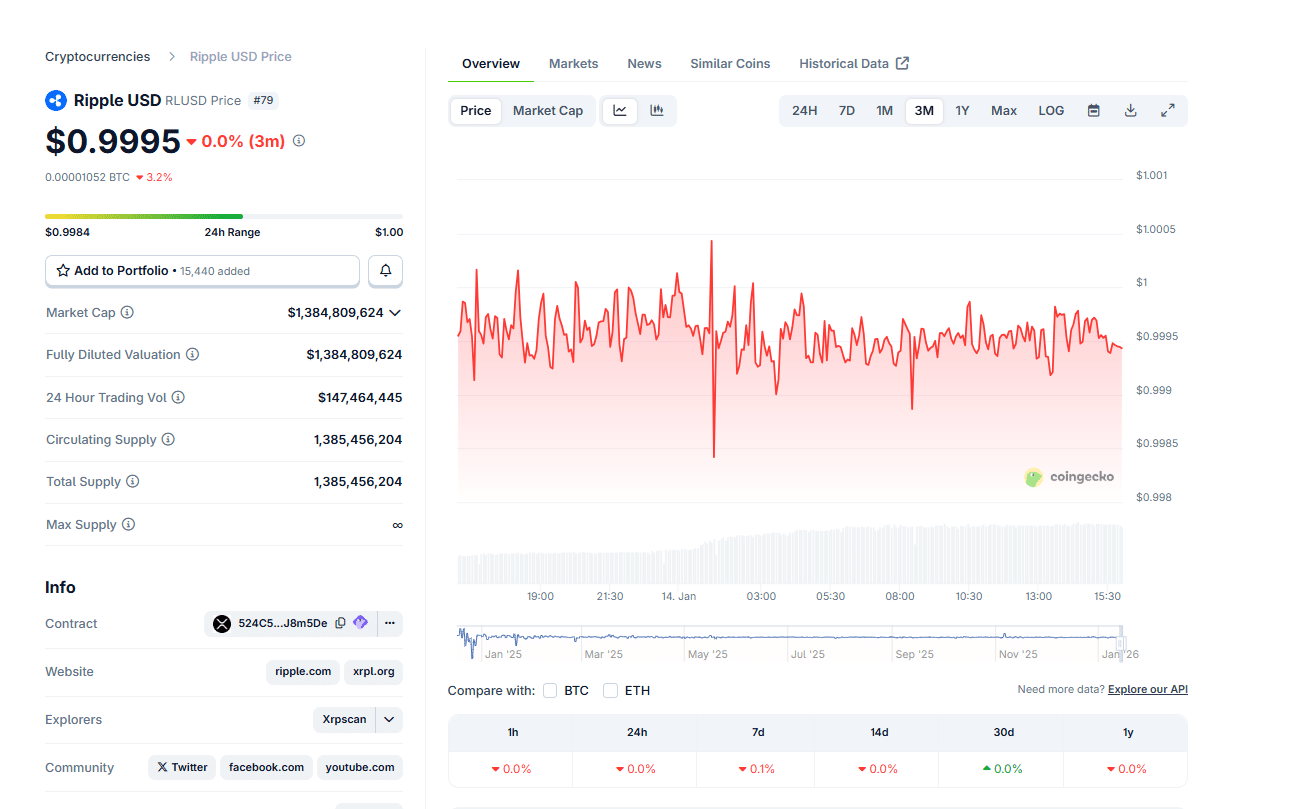This screenshot has width=1289, height=809.
Task: Copy the contract address
Action: click(x=340, y=623)
